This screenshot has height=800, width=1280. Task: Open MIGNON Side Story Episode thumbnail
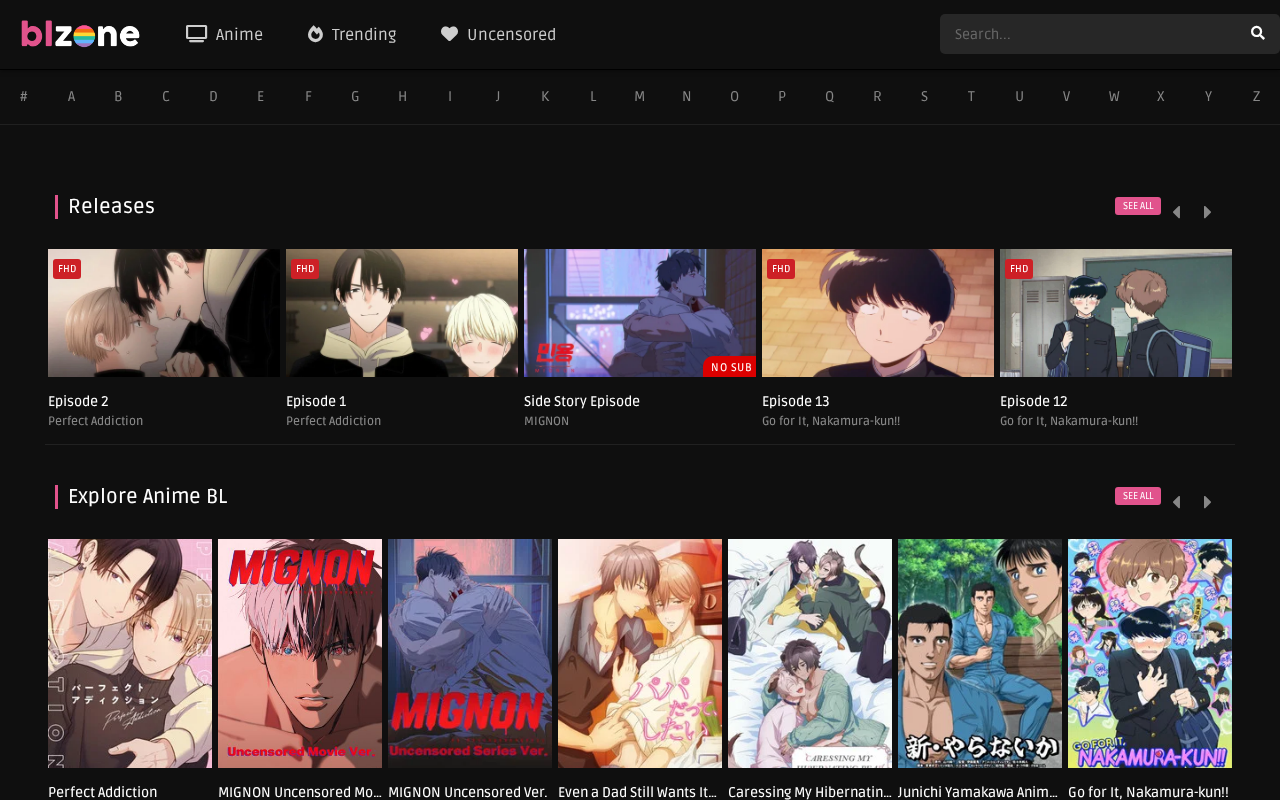click(640, 313)
